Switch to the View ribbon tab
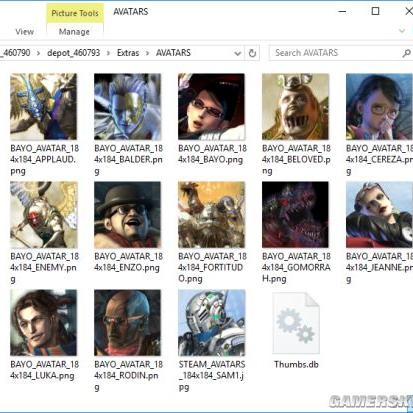Screen dimensions: 413x413 pyautogui.click(x=25, y=32)
